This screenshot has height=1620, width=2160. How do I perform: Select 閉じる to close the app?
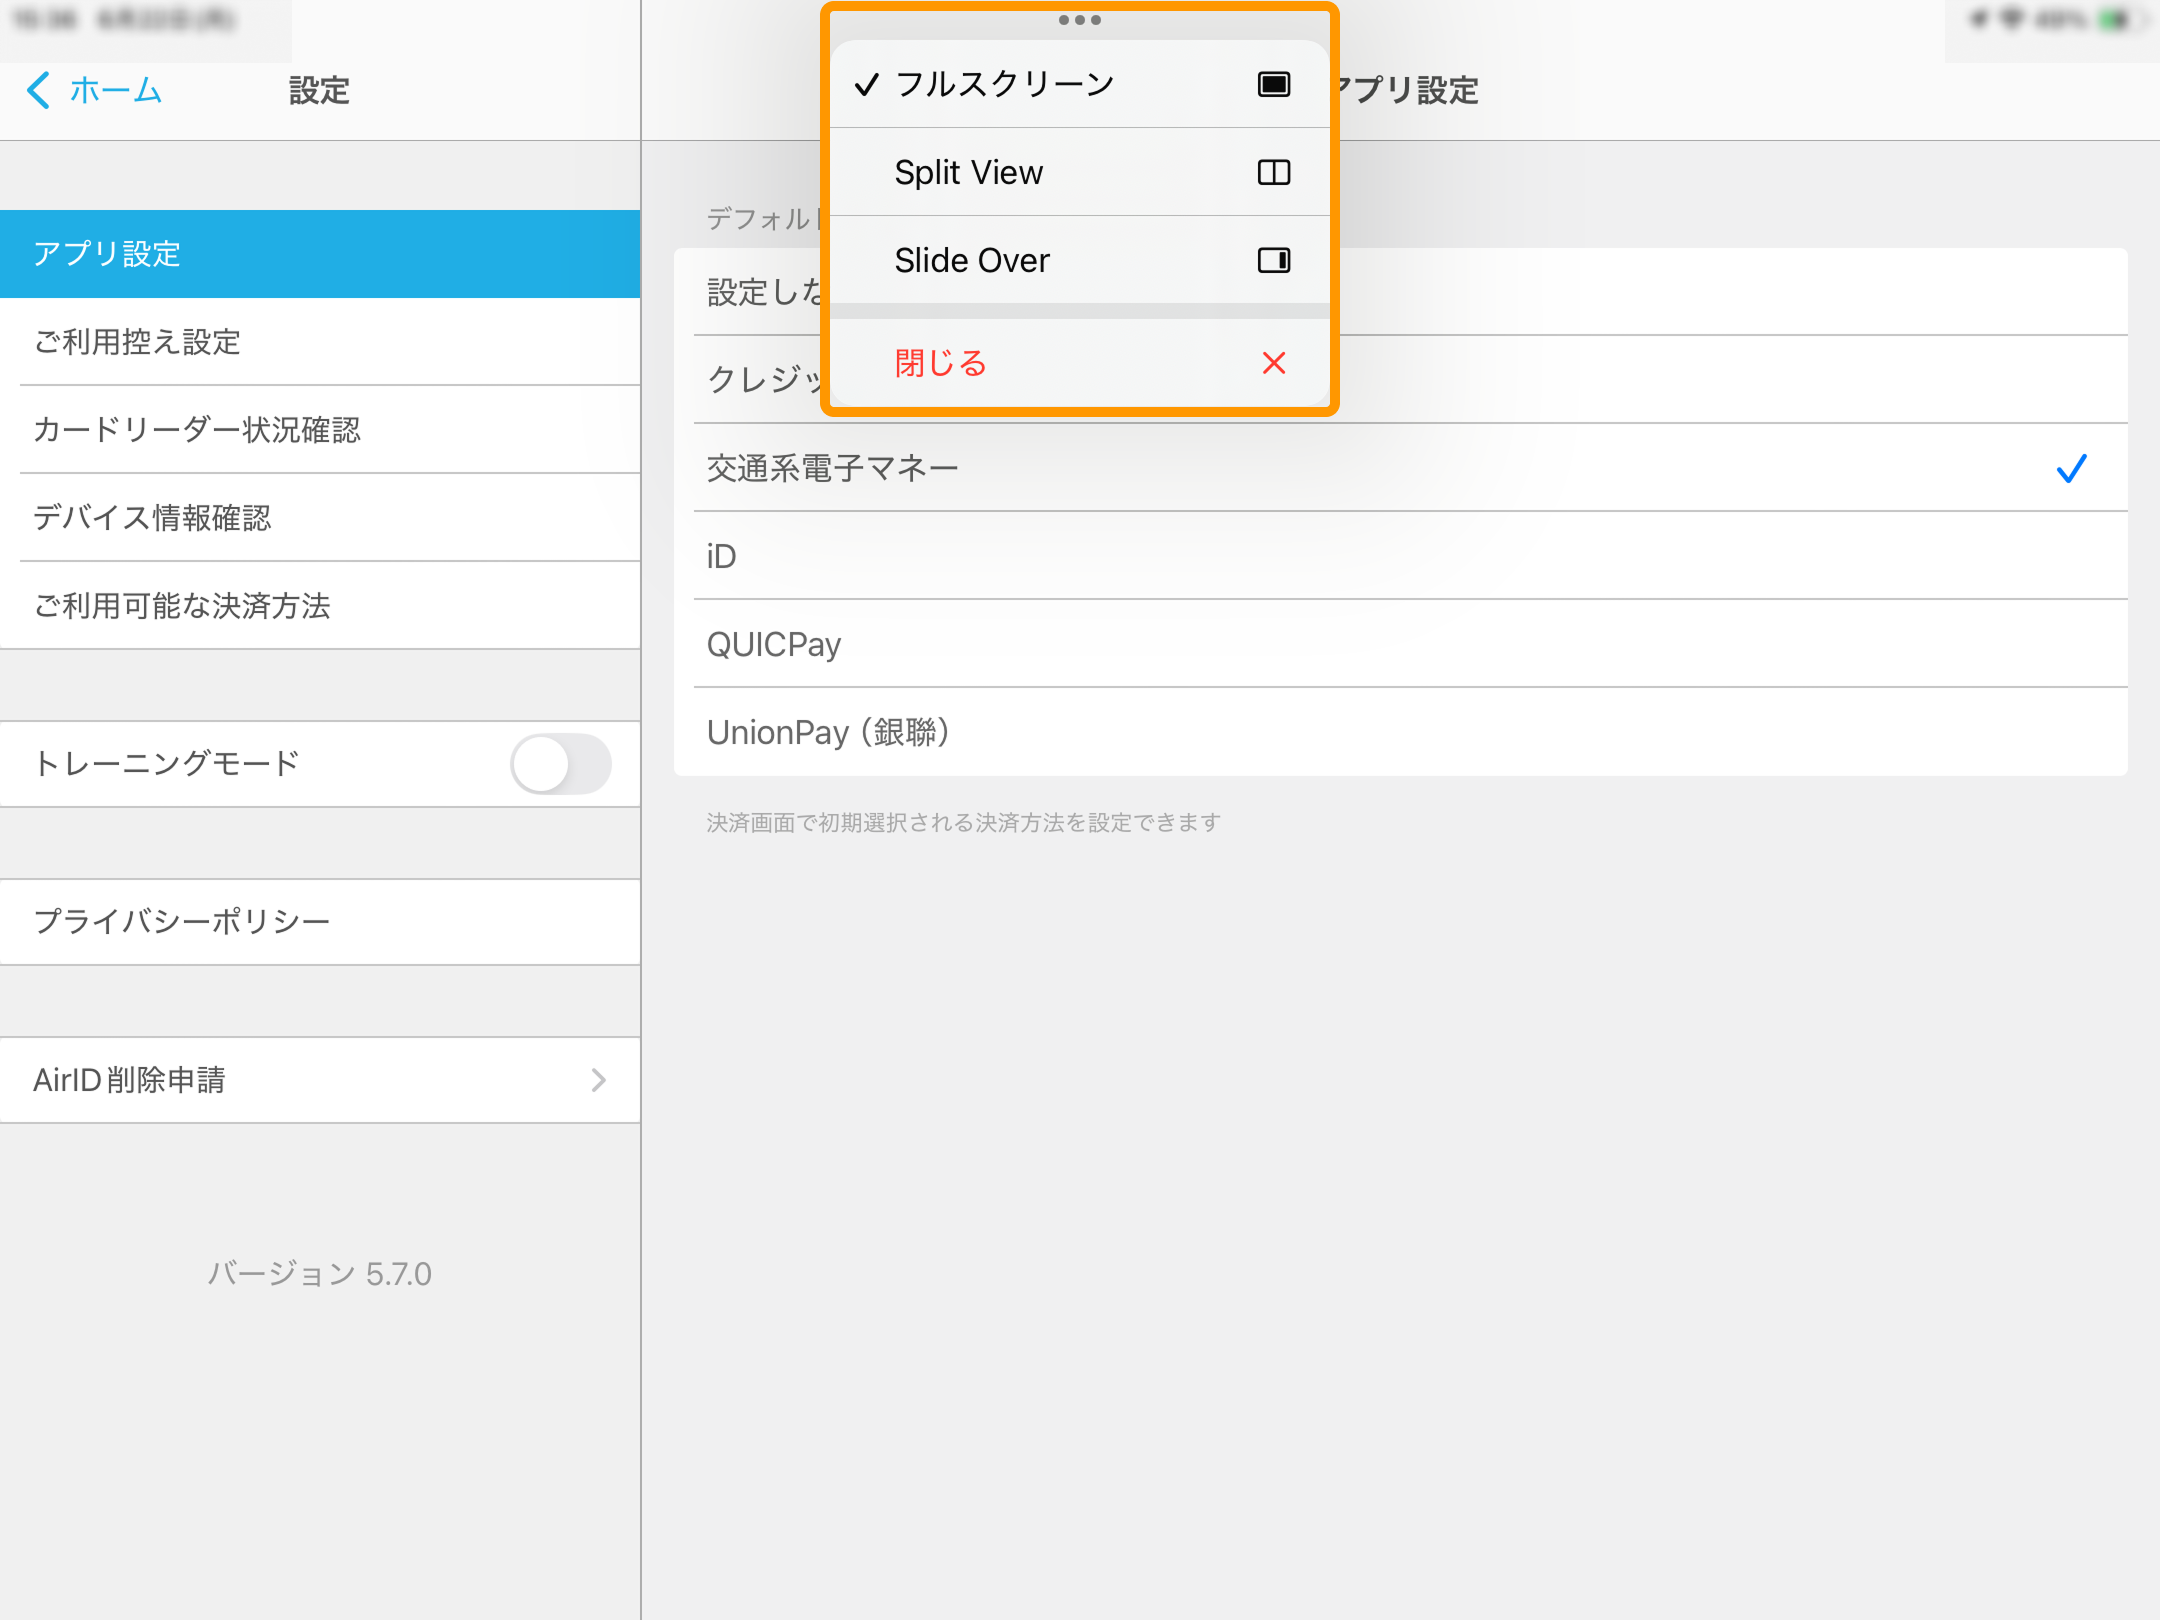1080,362
